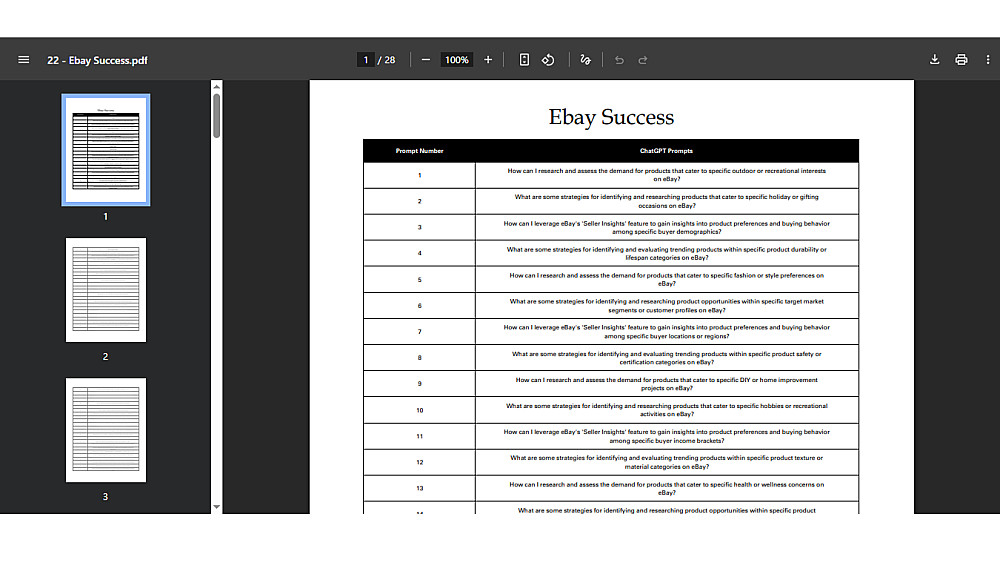
Task: Click the undo arrow icon
Action: point(619,60)
